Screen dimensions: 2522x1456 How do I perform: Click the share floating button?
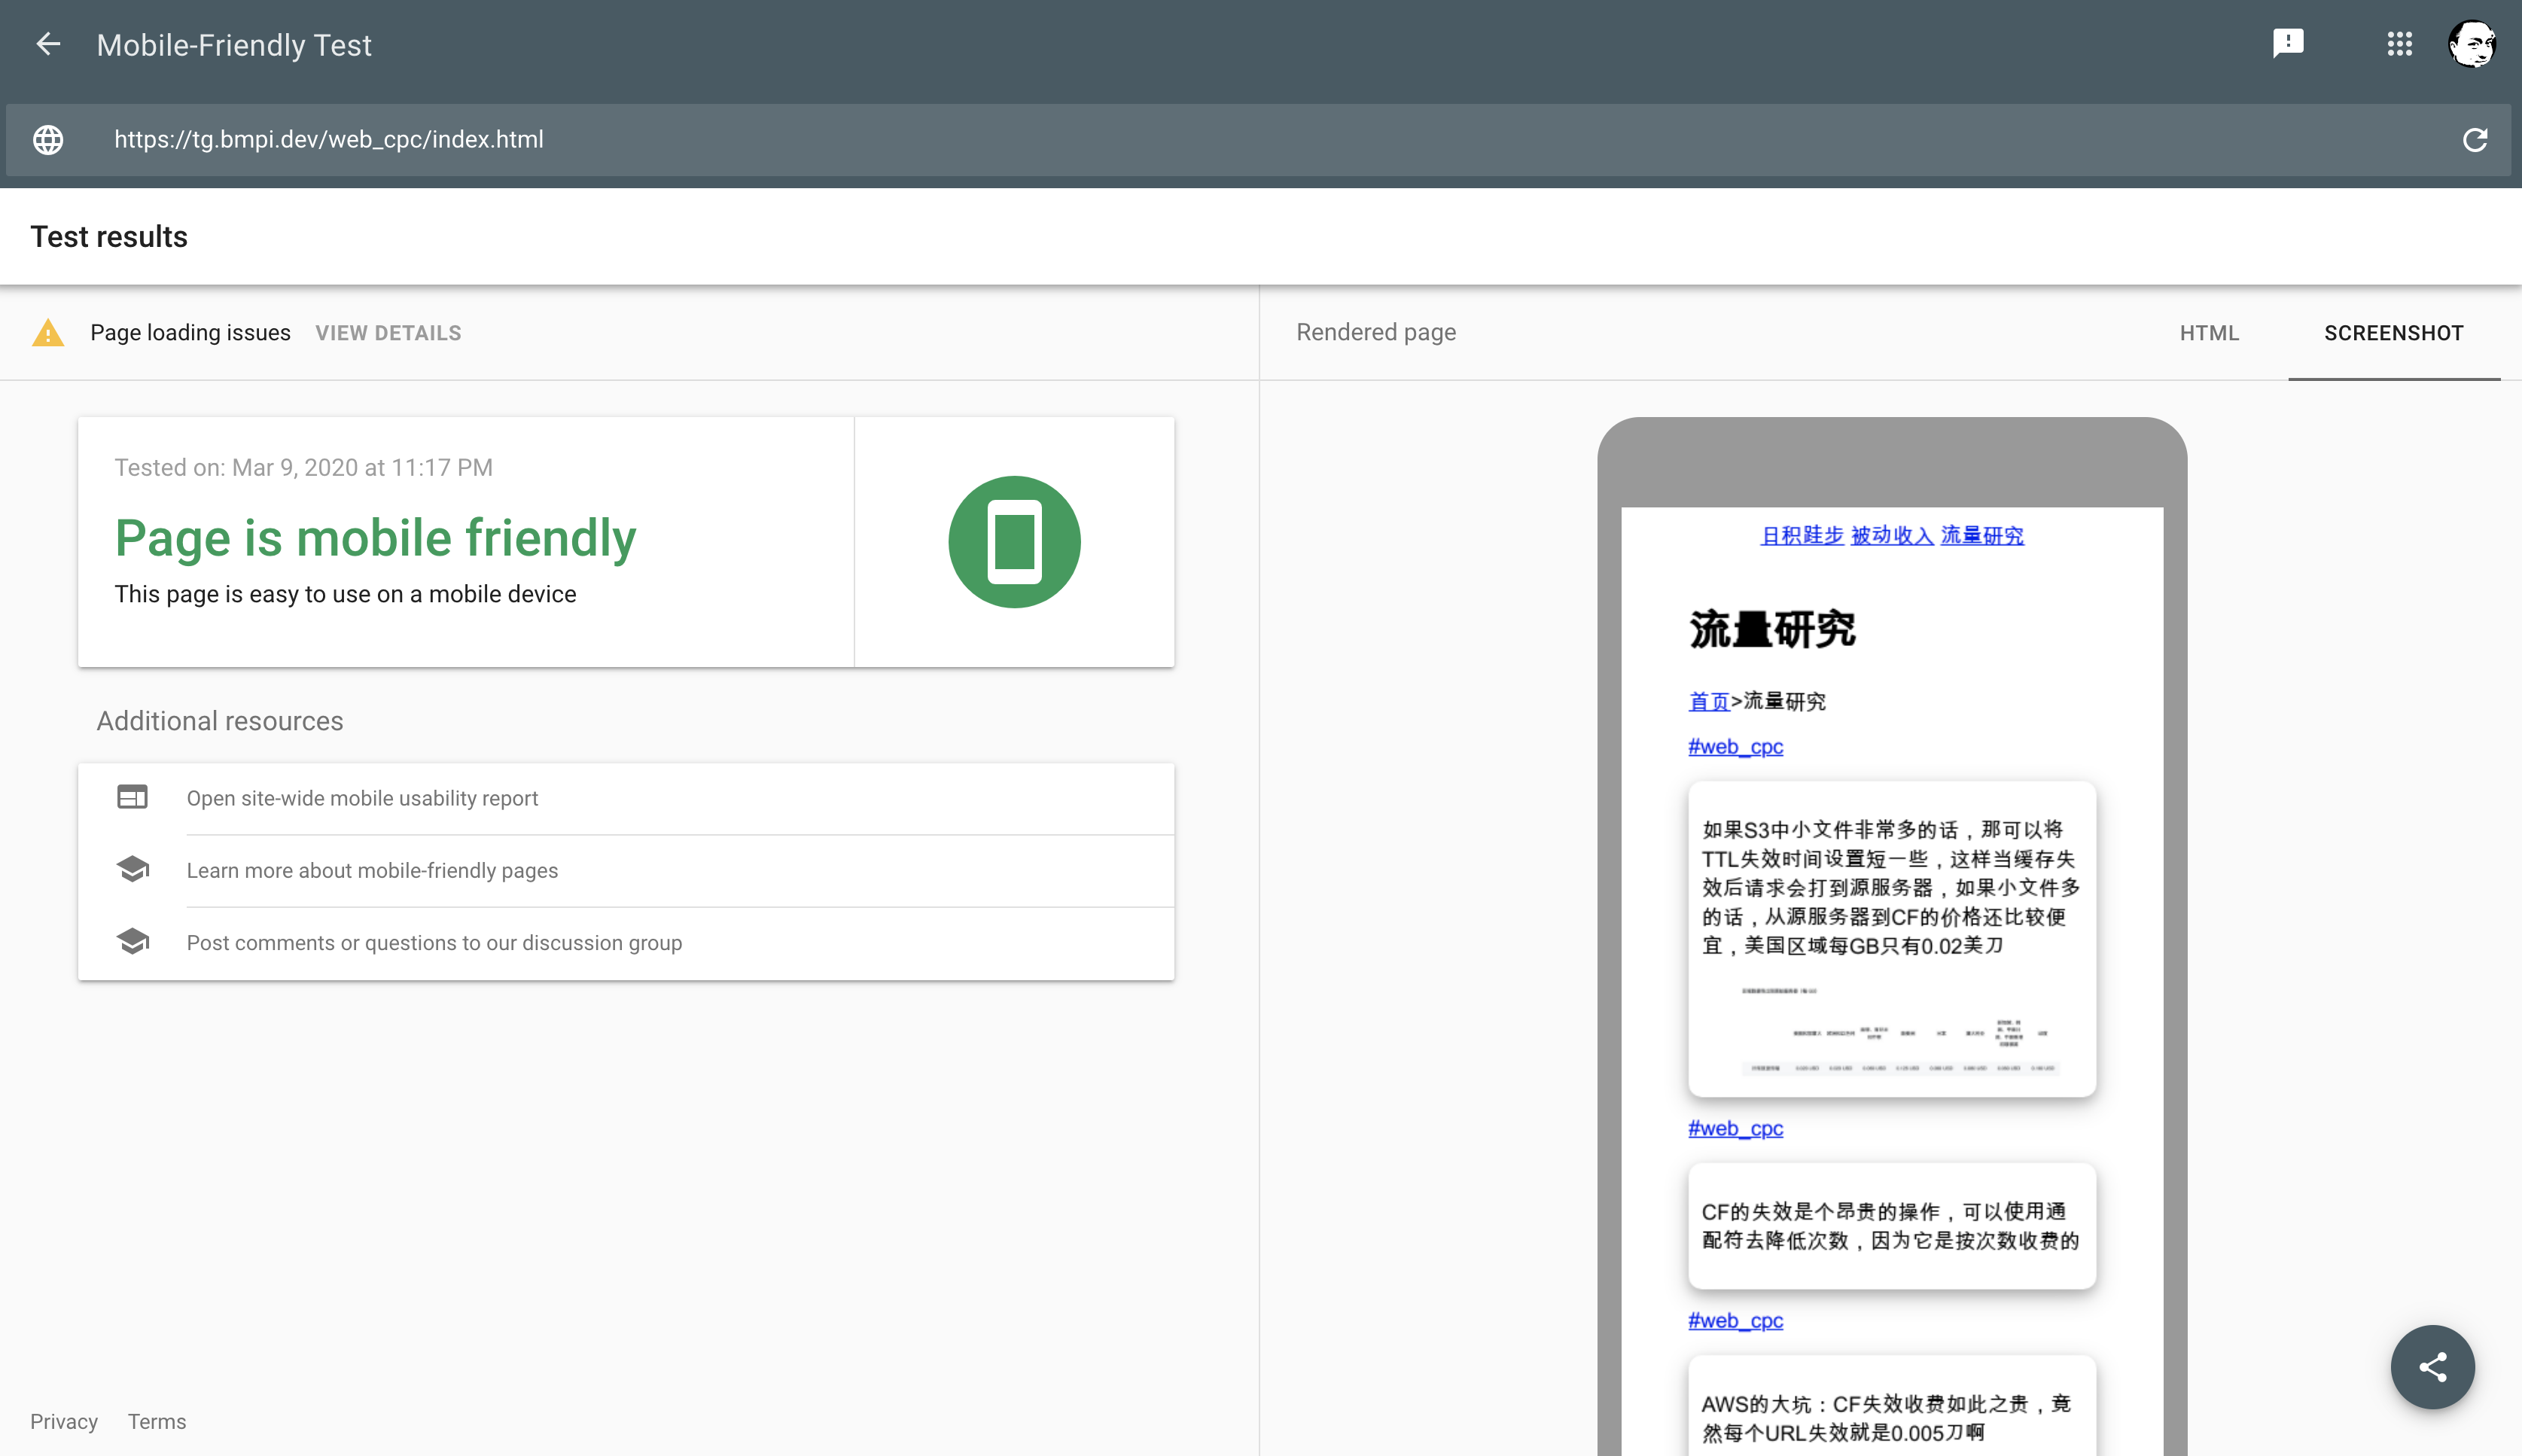[2432, 1366]
